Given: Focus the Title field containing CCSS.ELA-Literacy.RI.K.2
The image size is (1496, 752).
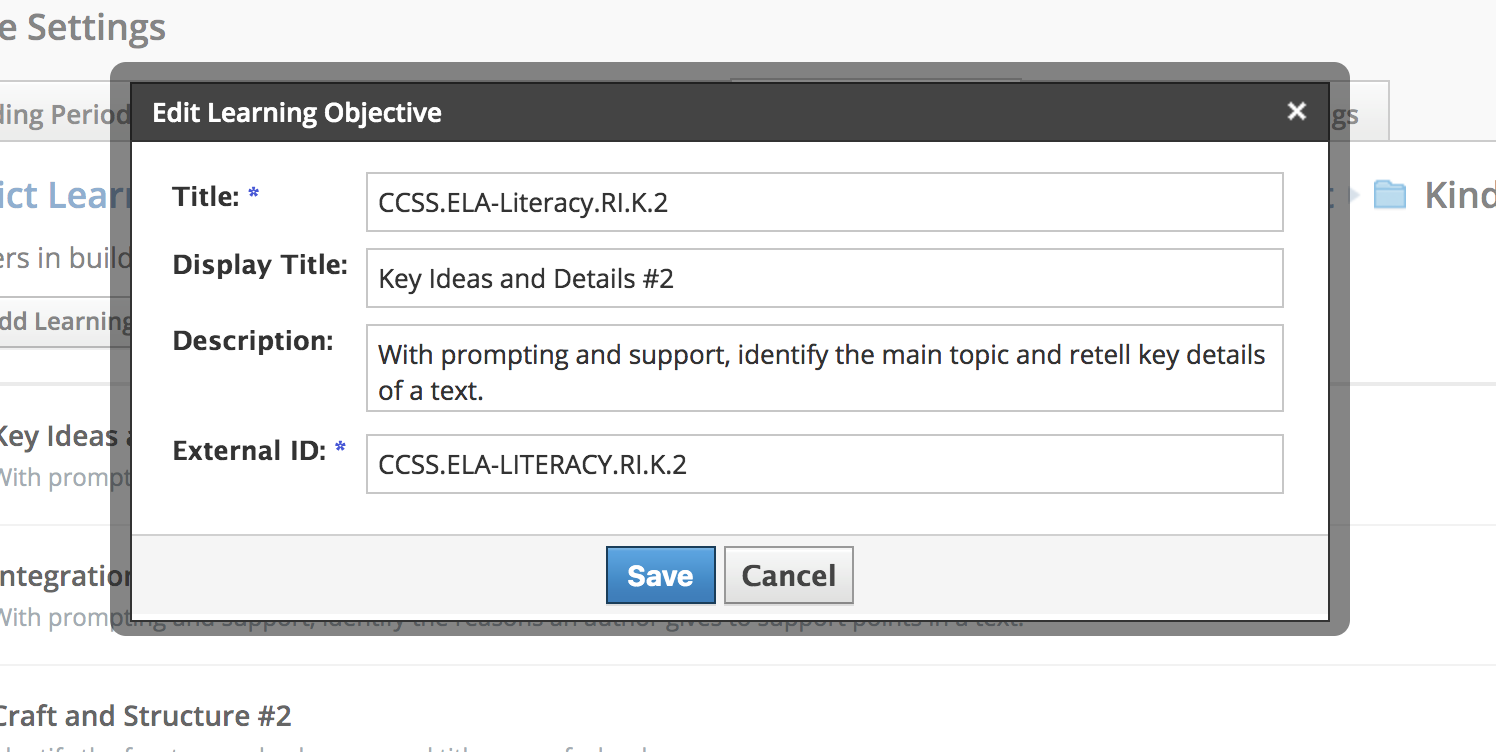Looking at the screenshot, I should (824, 203).
